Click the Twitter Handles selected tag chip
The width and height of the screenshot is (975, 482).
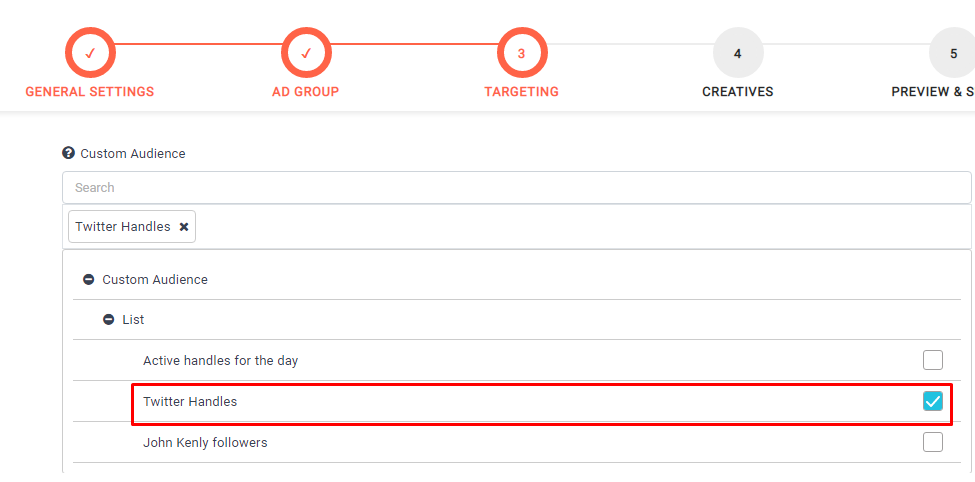point(122,227)
